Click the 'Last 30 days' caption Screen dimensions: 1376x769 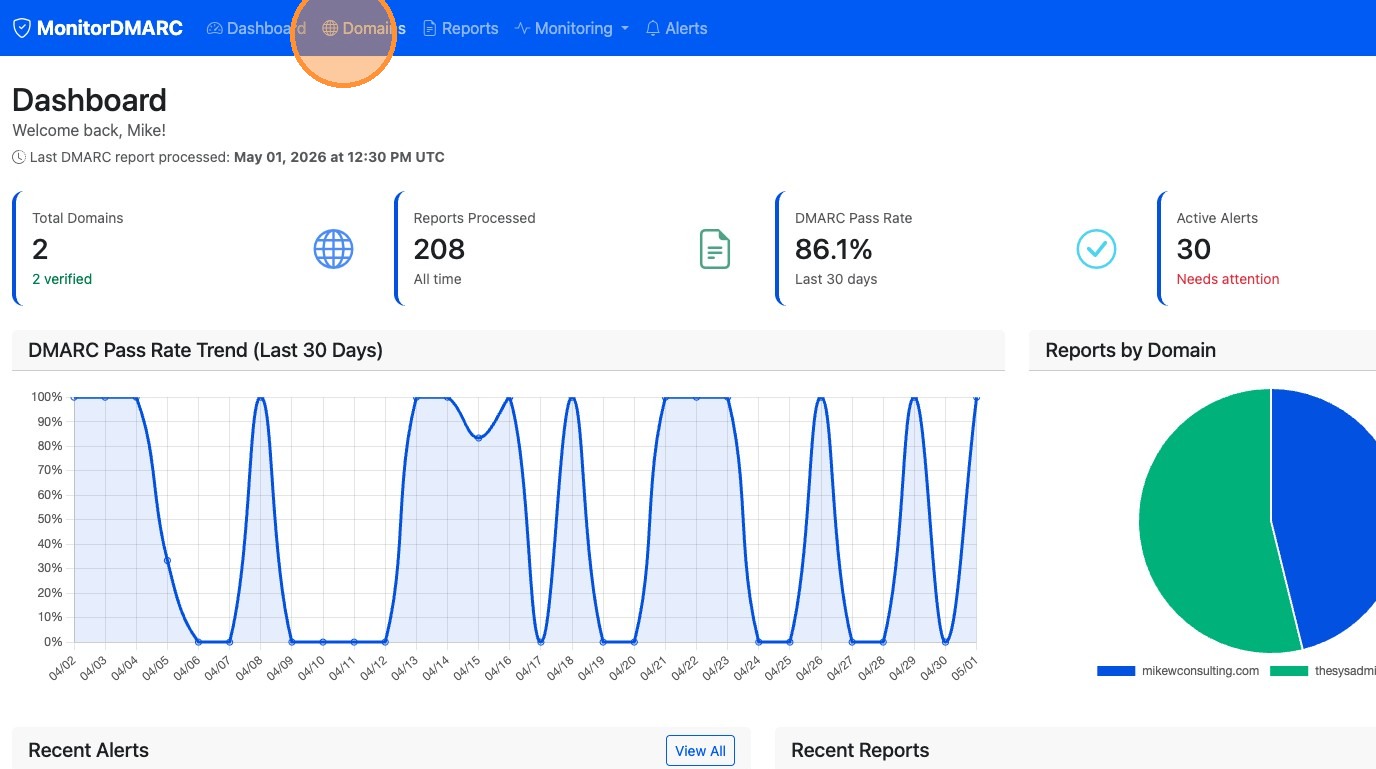click(x=836, y=279)
